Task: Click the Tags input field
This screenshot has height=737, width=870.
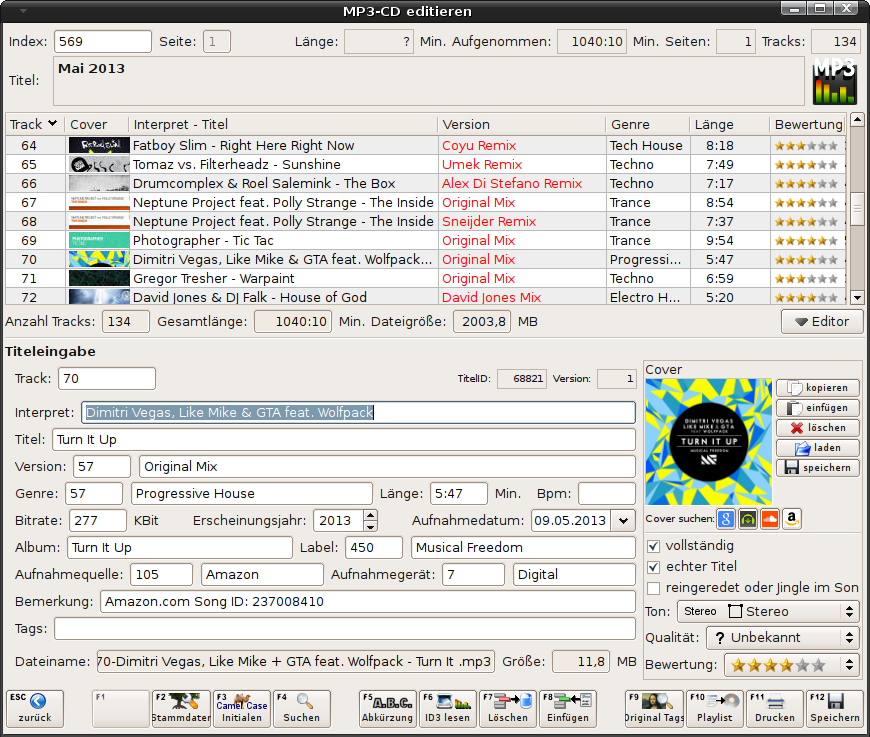Action: (x=345, y=629)
